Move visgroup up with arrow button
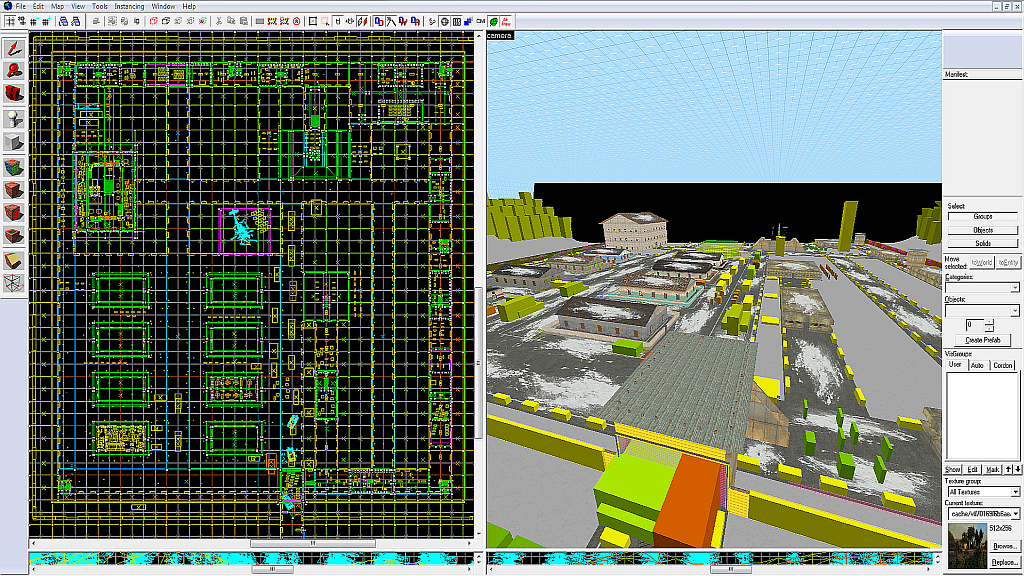 (x=1008, y=470)
